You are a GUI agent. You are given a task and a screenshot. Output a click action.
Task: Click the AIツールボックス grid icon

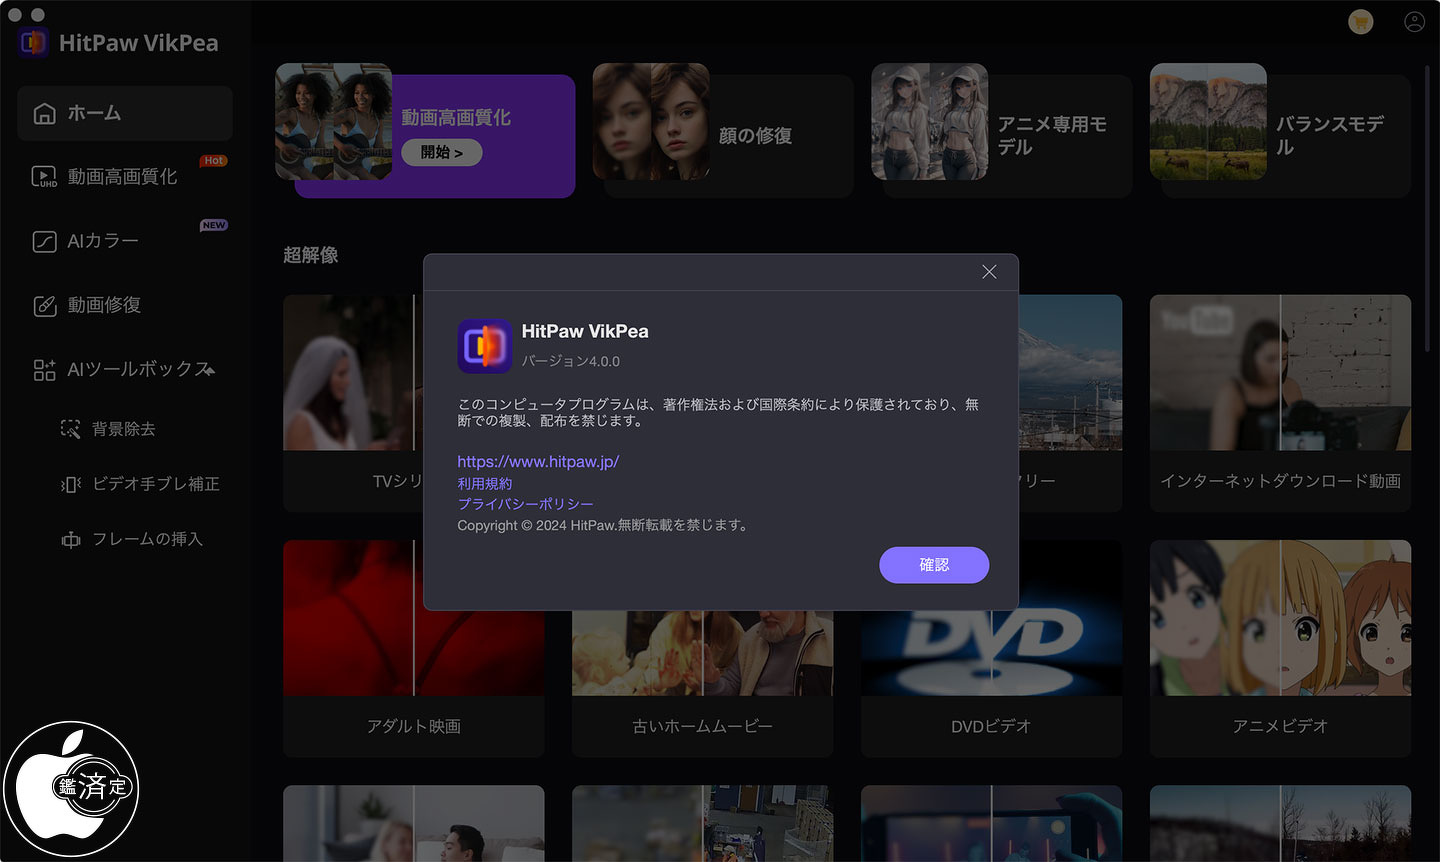coord(44,370)
